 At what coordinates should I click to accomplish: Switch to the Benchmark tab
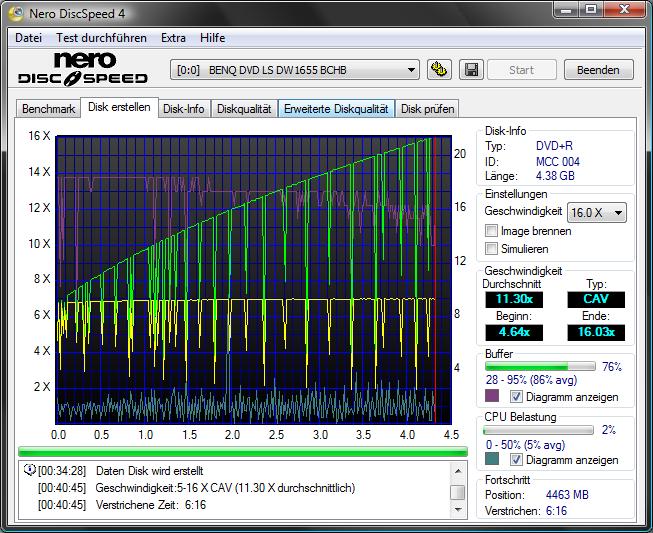(x=48, y=109)
